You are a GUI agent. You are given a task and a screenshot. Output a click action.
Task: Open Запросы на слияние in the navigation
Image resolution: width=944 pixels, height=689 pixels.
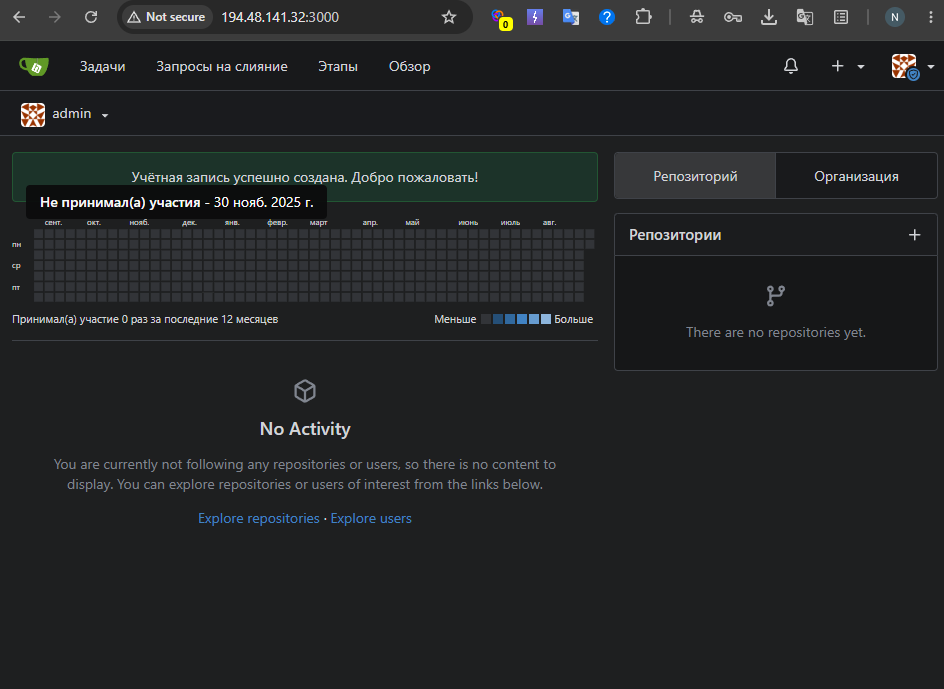click(222, 66)
